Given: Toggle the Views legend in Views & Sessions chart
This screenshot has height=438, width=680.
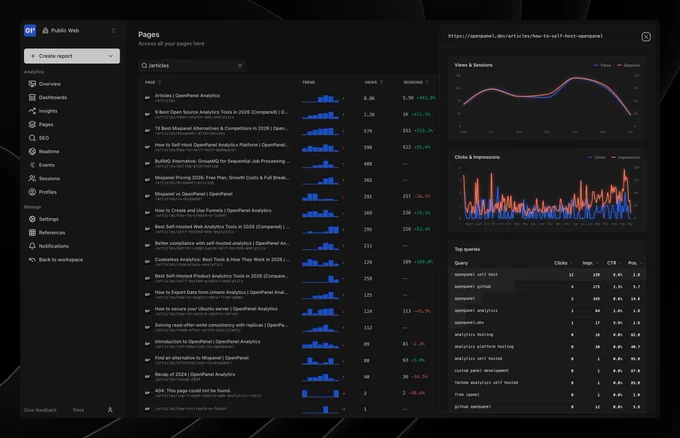Looking at the screenshot, I should 602,65.
